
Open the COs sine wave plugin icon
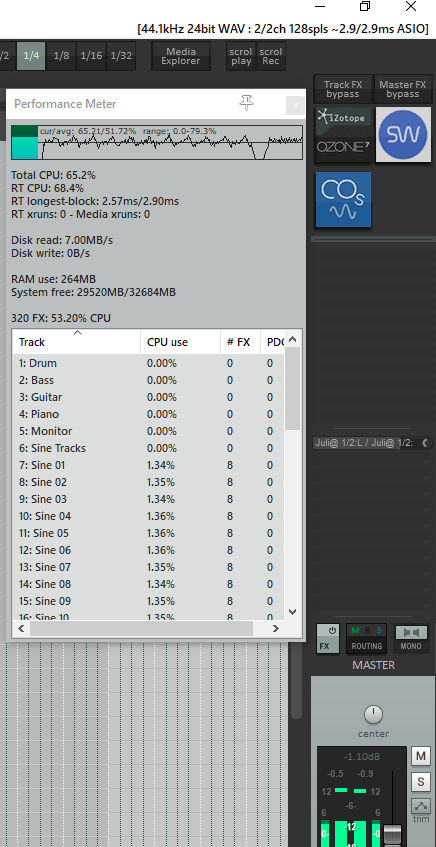coord(343,199)
